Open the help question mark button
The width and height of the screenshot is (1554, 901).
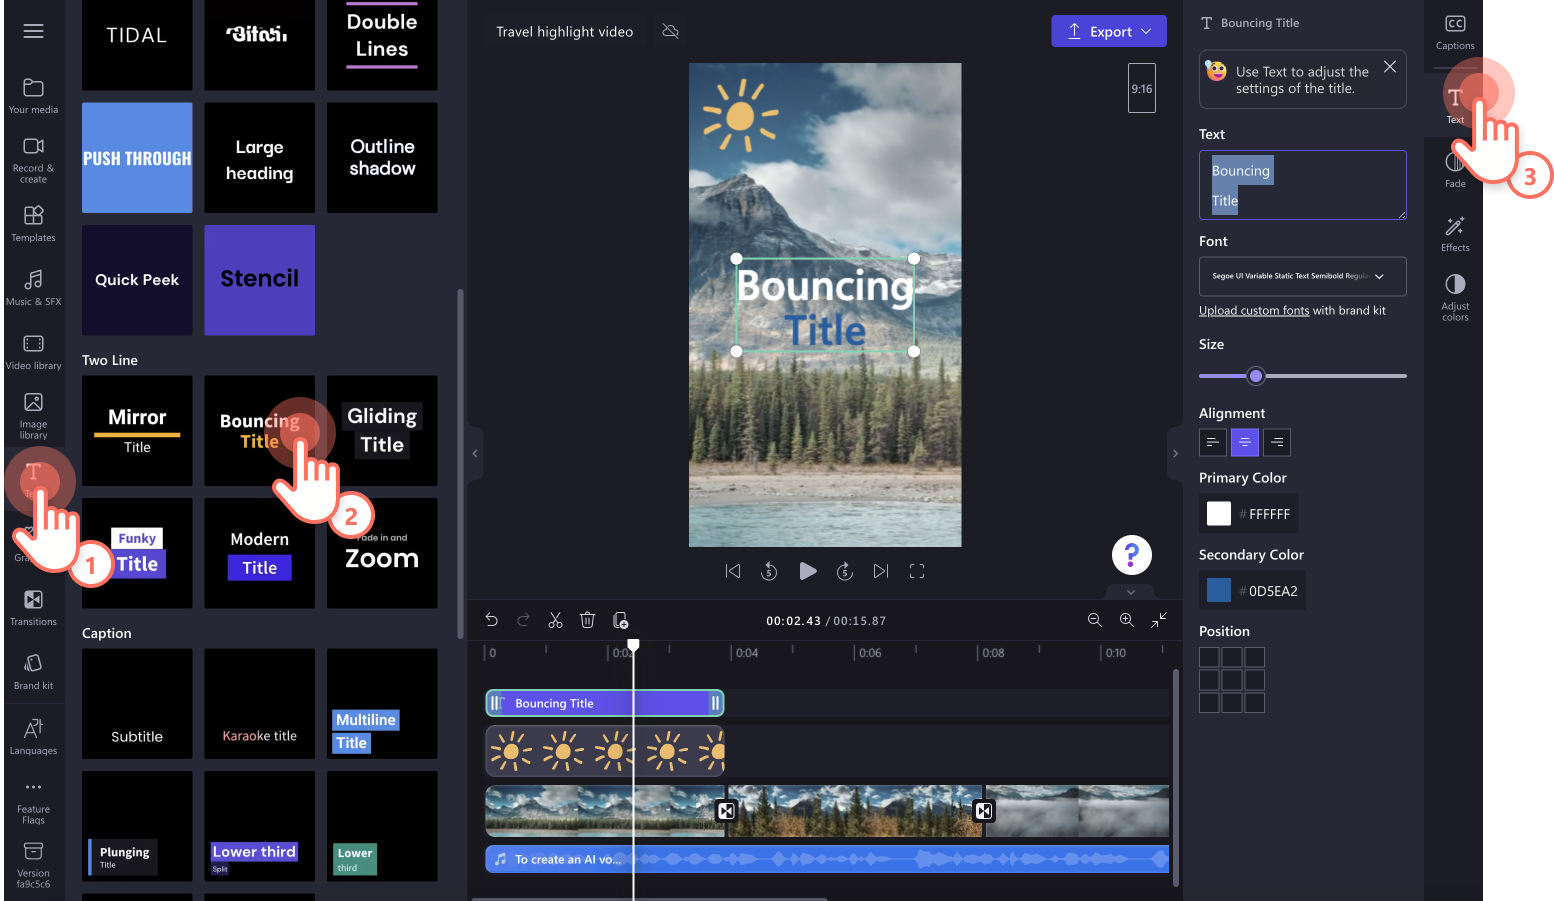point(1131,554)
